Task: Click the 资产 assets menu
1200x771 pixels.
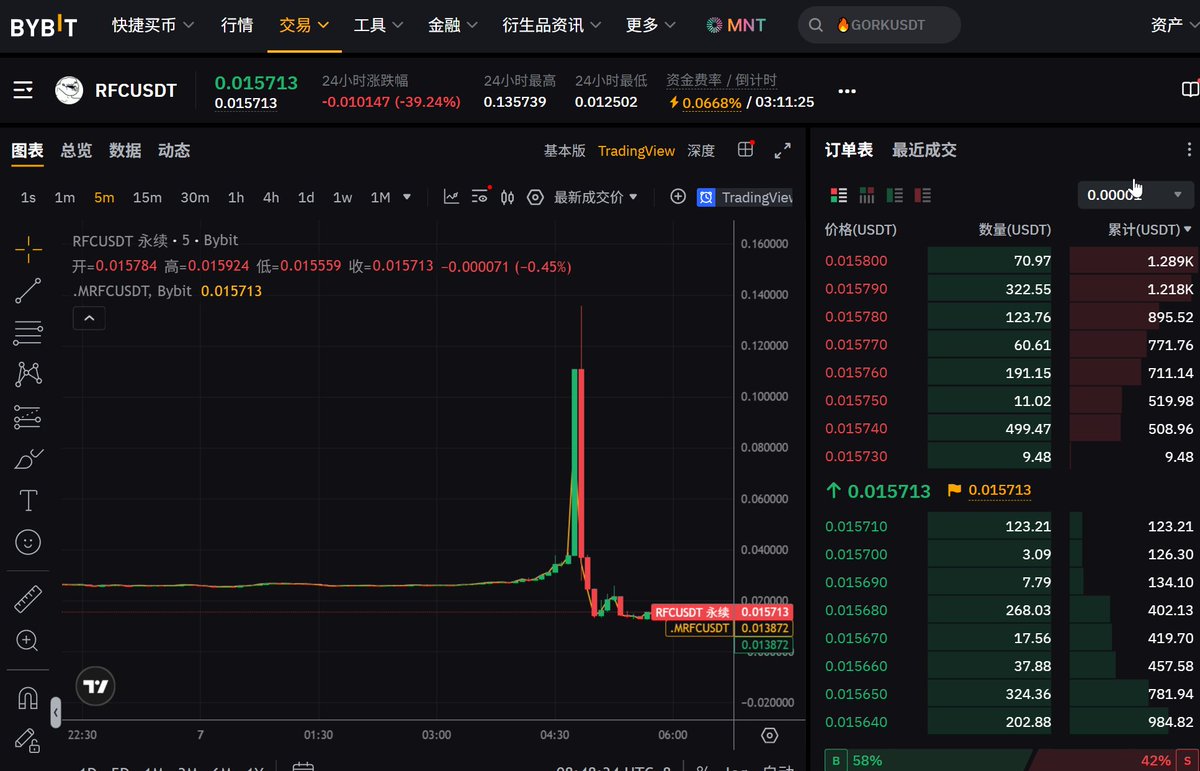Action: point(1167,25)
